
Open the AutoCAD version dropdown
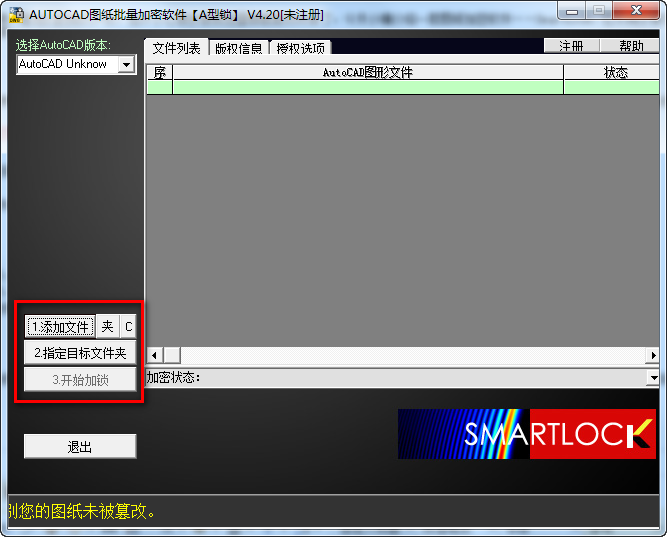[126, 65]
